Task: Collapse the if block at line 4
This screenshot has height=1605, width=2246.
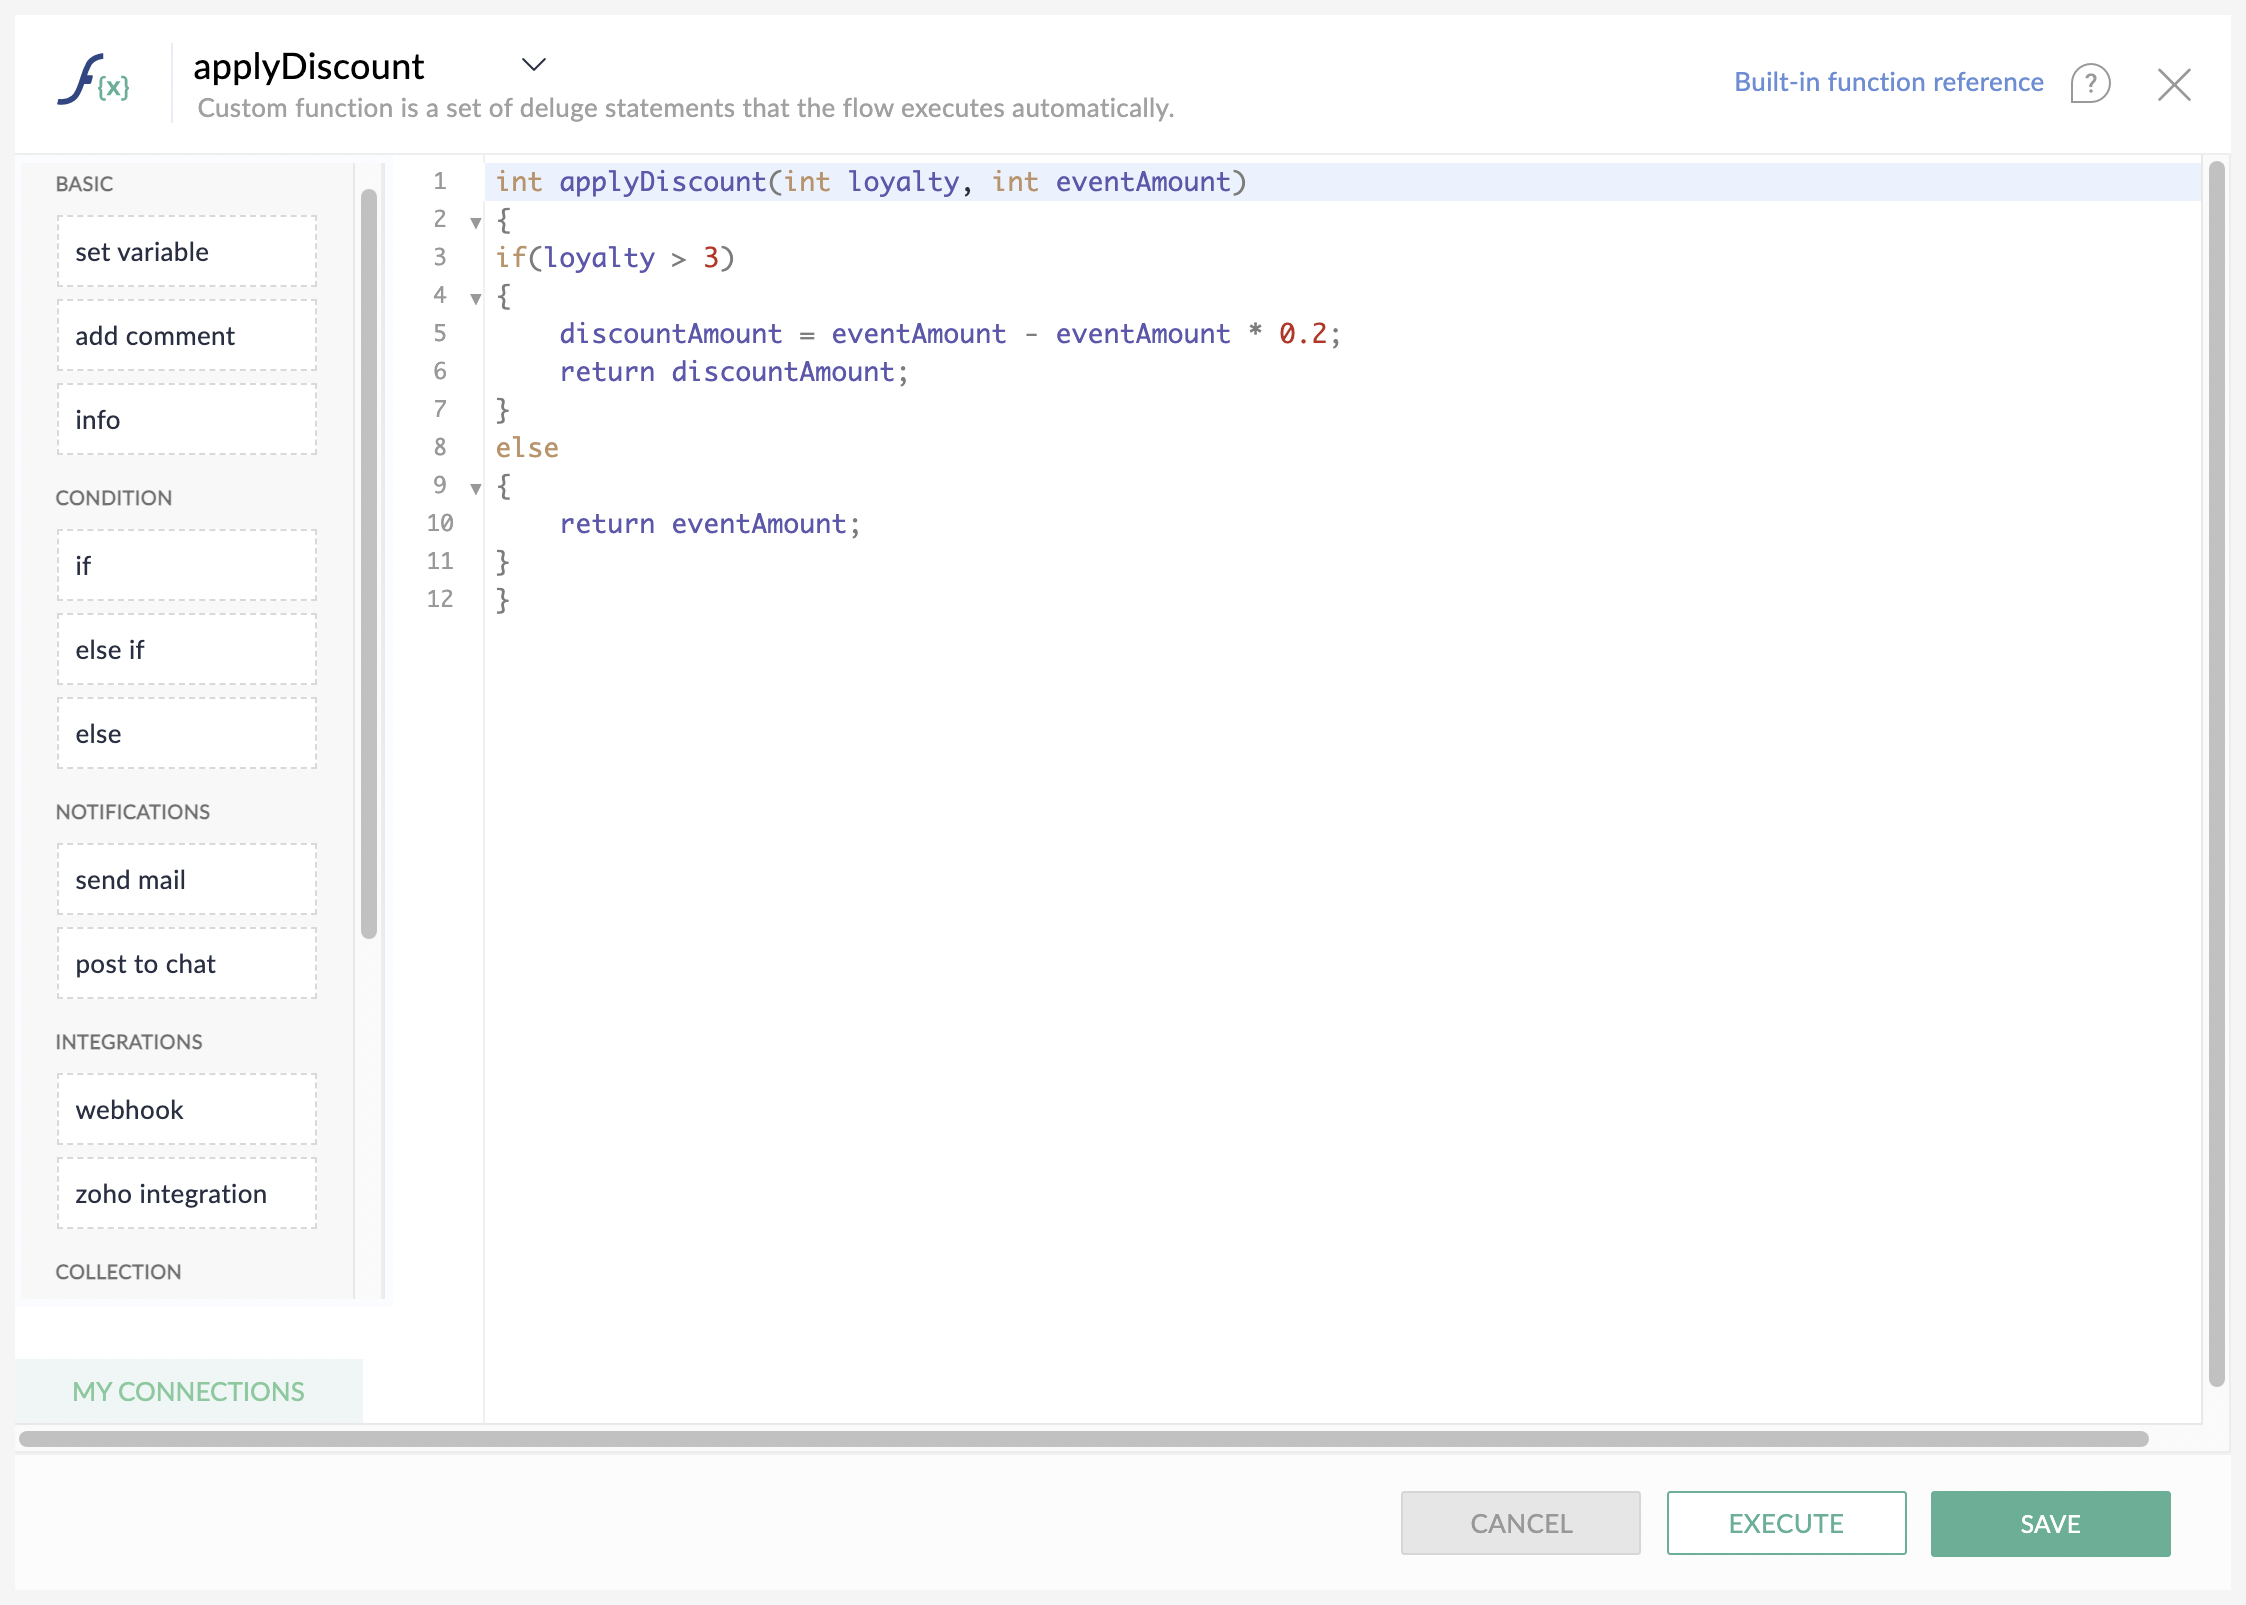Action: (x=476, y=298)
